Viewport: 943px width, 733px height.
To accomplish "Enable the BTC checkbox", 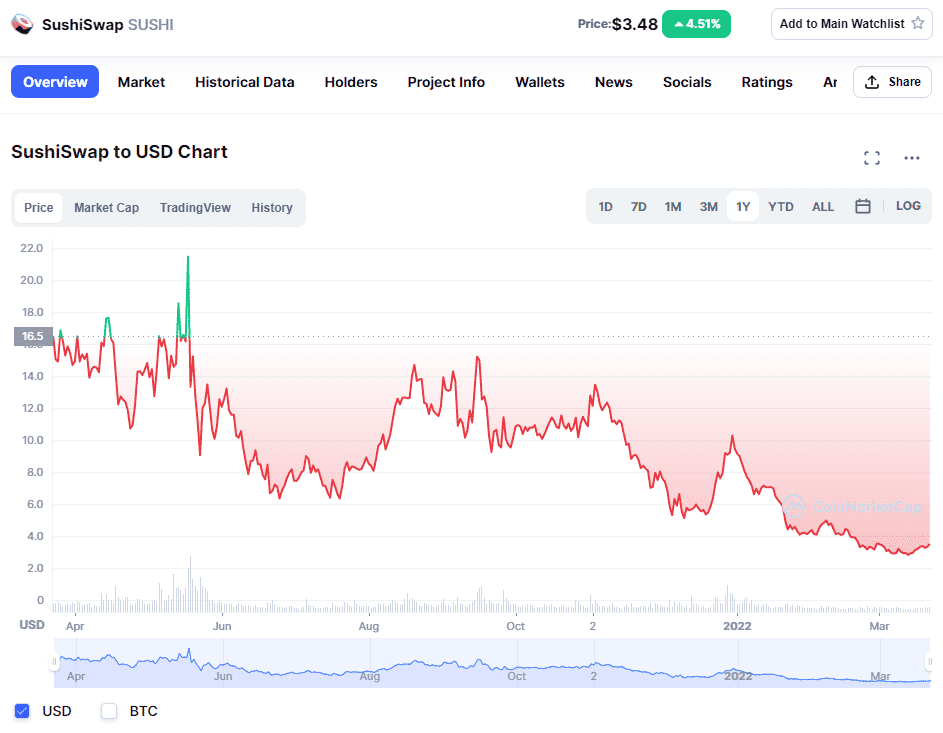I will point(109,711).
